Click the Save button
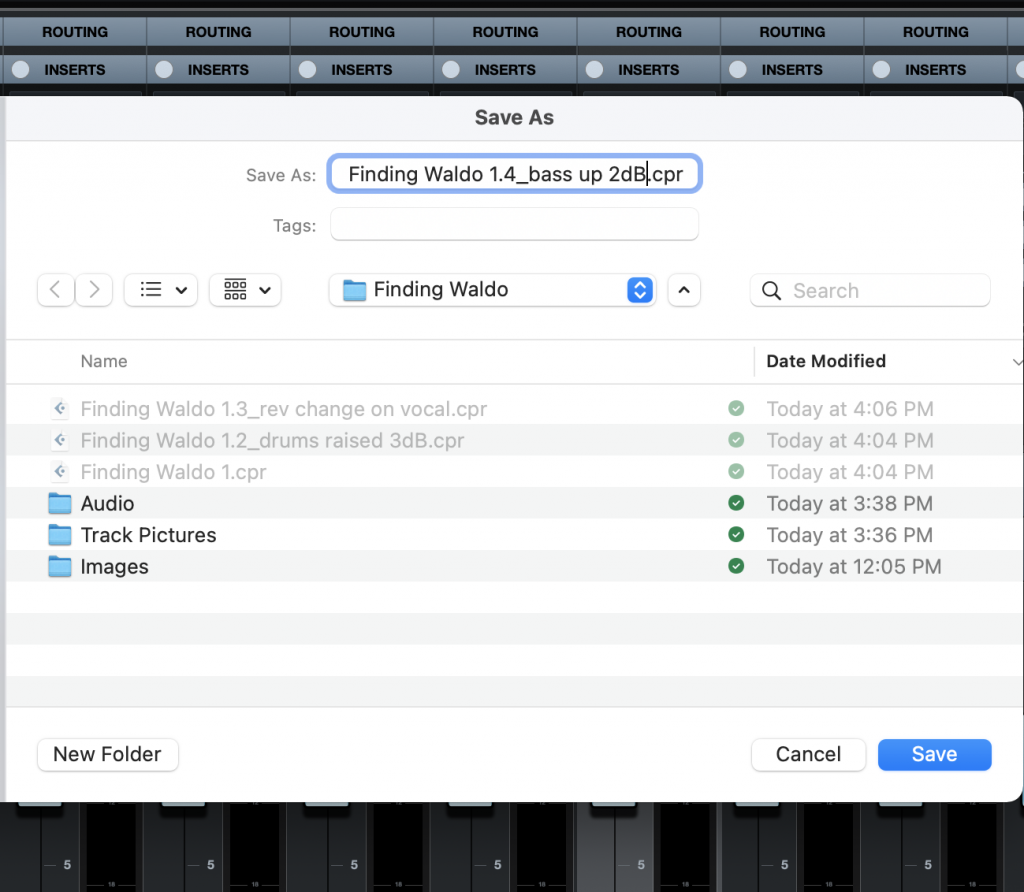This screenshot has width=1024, height=892. click(934, 754)
